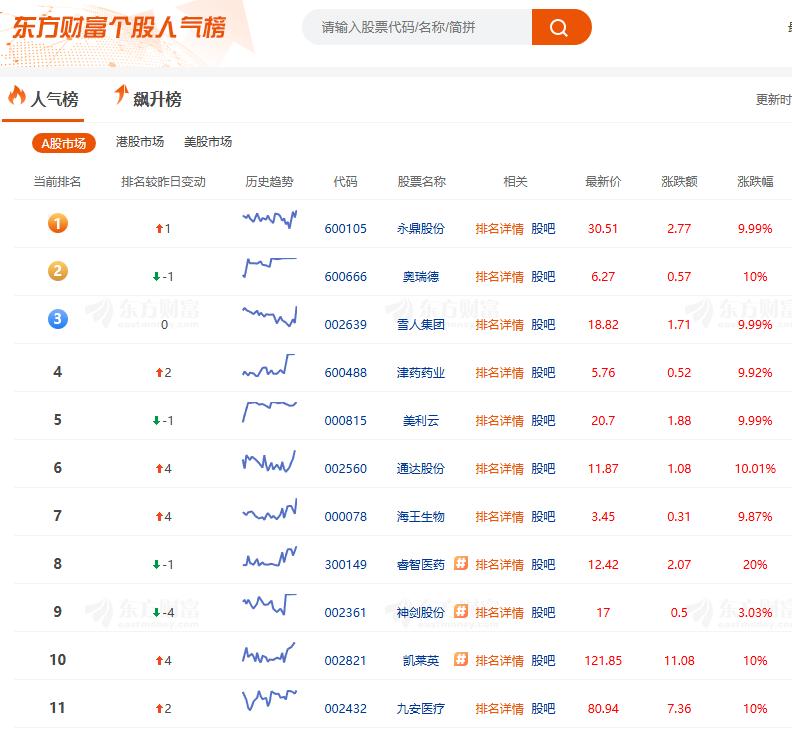This screenshot has height=729, width=792.
Task: Open stock code 002639 link
Action: tap(345, 325)
